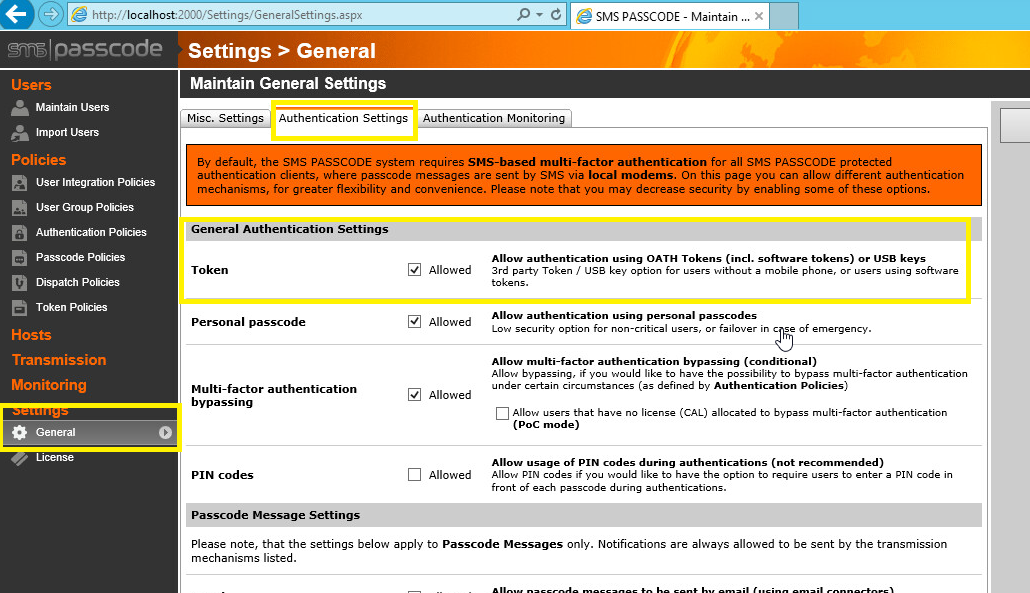Open Passcode Policies

[80, 257]
